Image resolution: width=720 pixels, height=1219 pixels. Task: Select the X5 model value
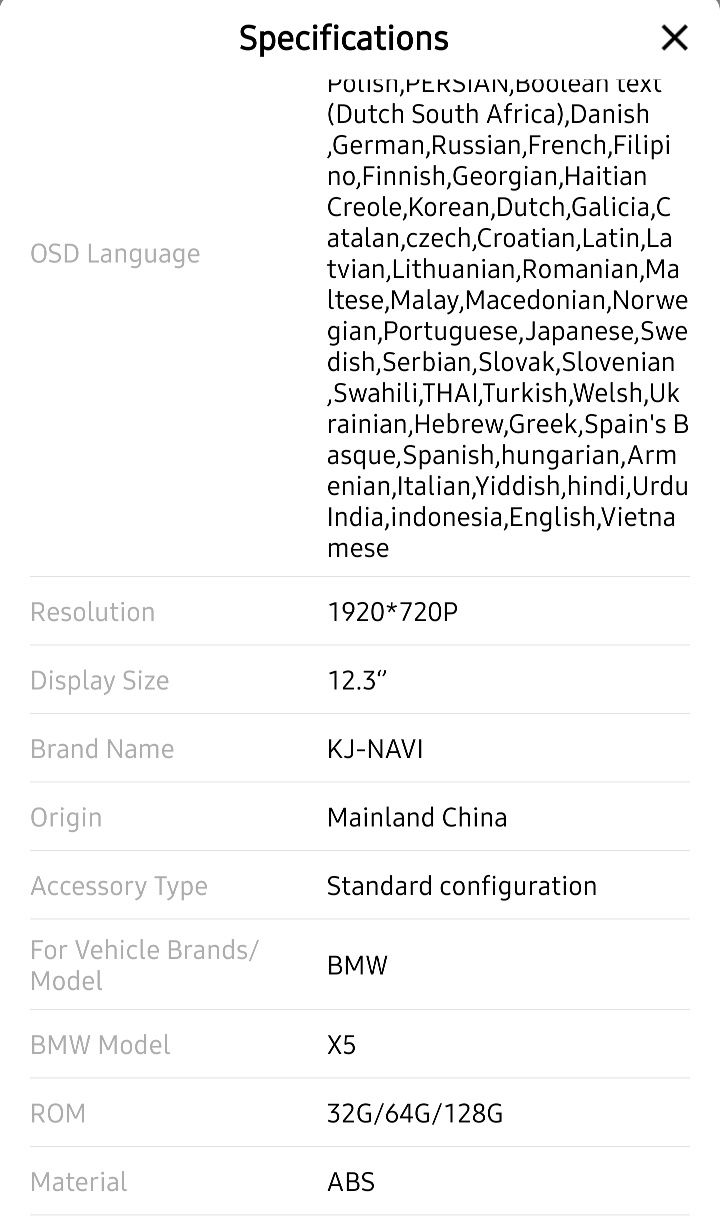(341, 1045)
